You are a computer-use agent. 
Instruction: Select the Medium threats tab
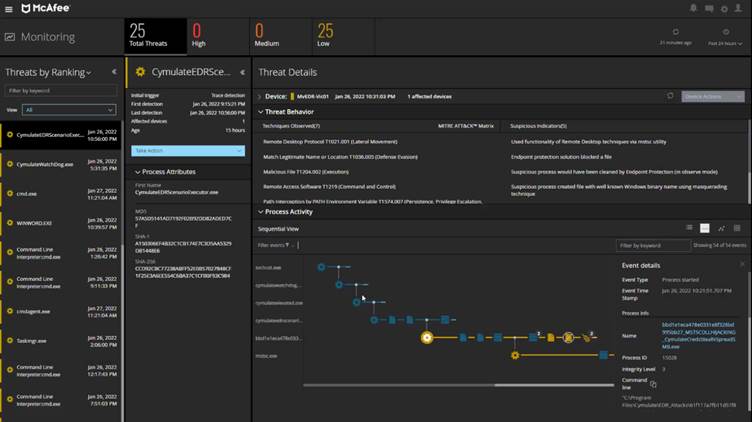click(x=281, y=36)
